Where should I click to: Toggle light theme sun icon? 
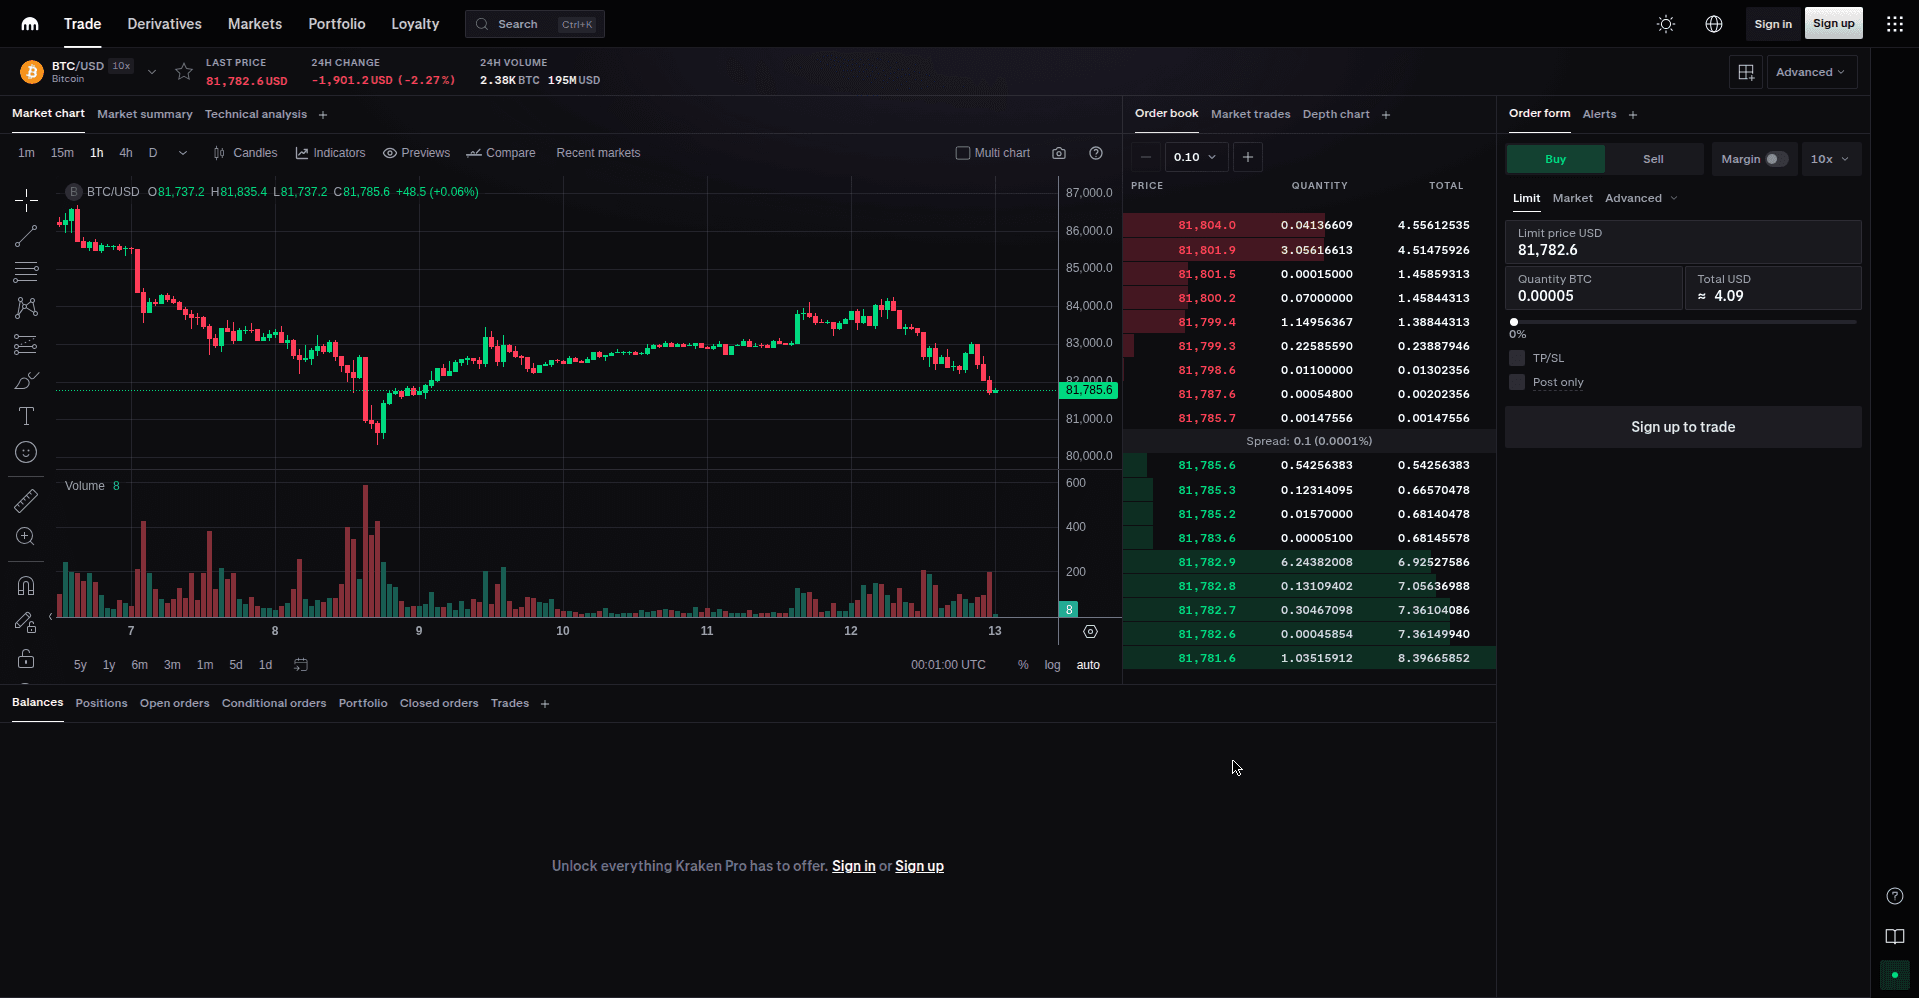(x=1666, y=24)
